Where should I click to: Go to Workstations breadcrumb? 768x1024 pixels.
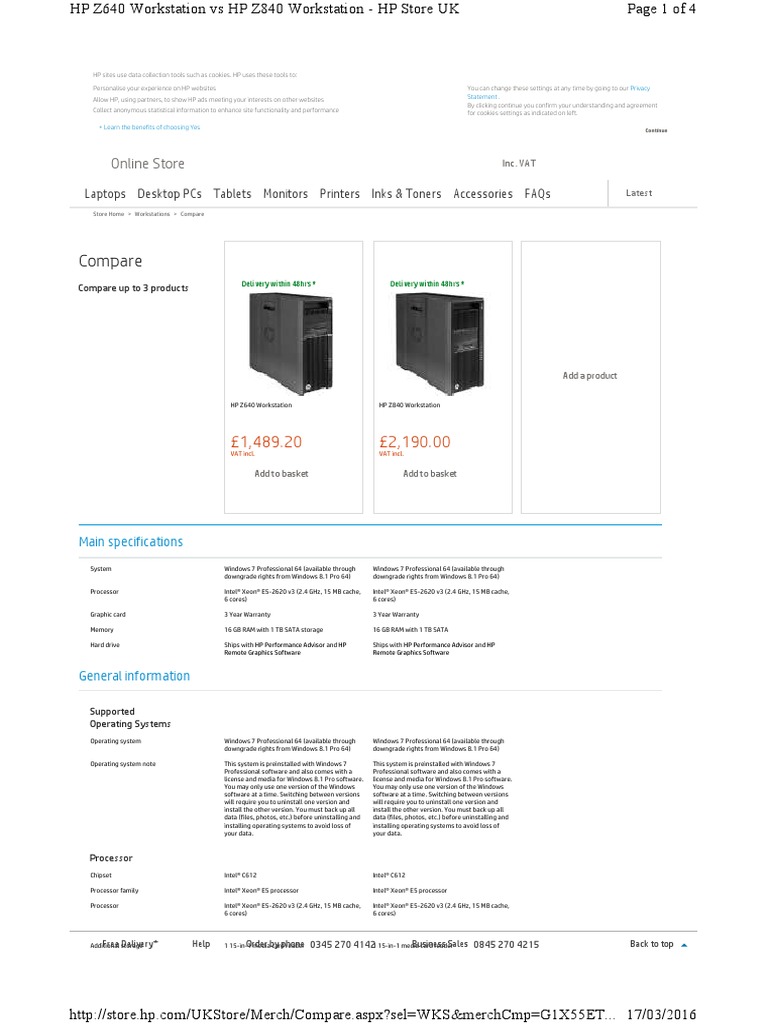152,214
